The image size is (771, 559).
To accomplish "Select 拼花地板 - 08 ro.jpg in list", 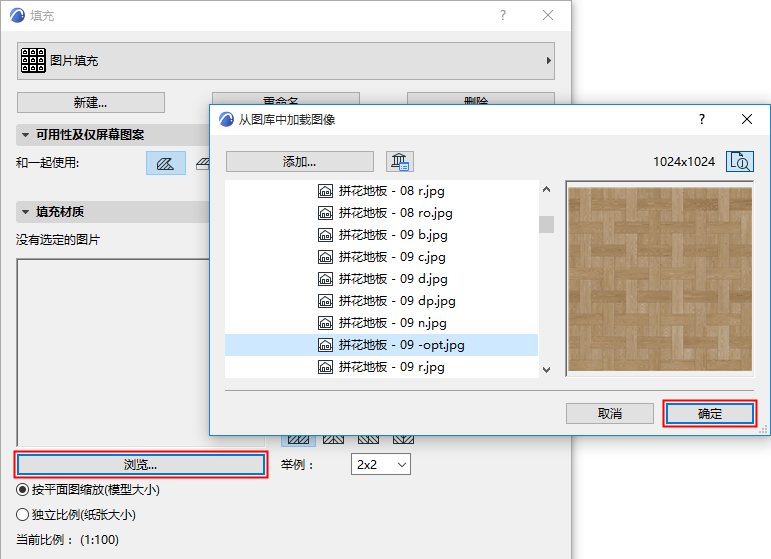I will [x=382, y=213].
